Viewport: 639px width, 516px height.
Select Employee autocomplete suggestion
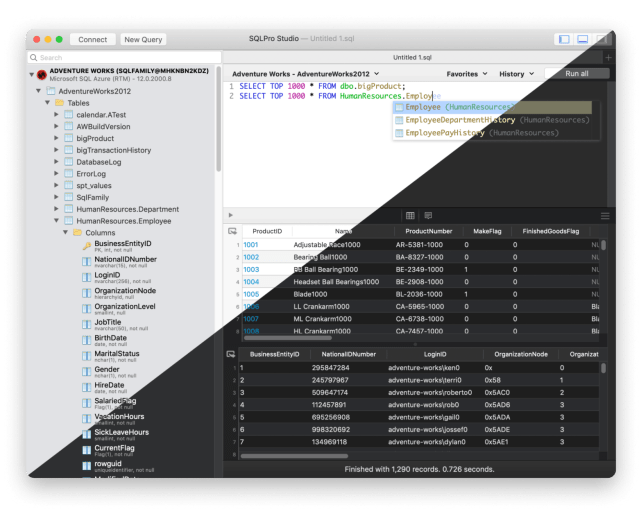[x=492, y=107]
